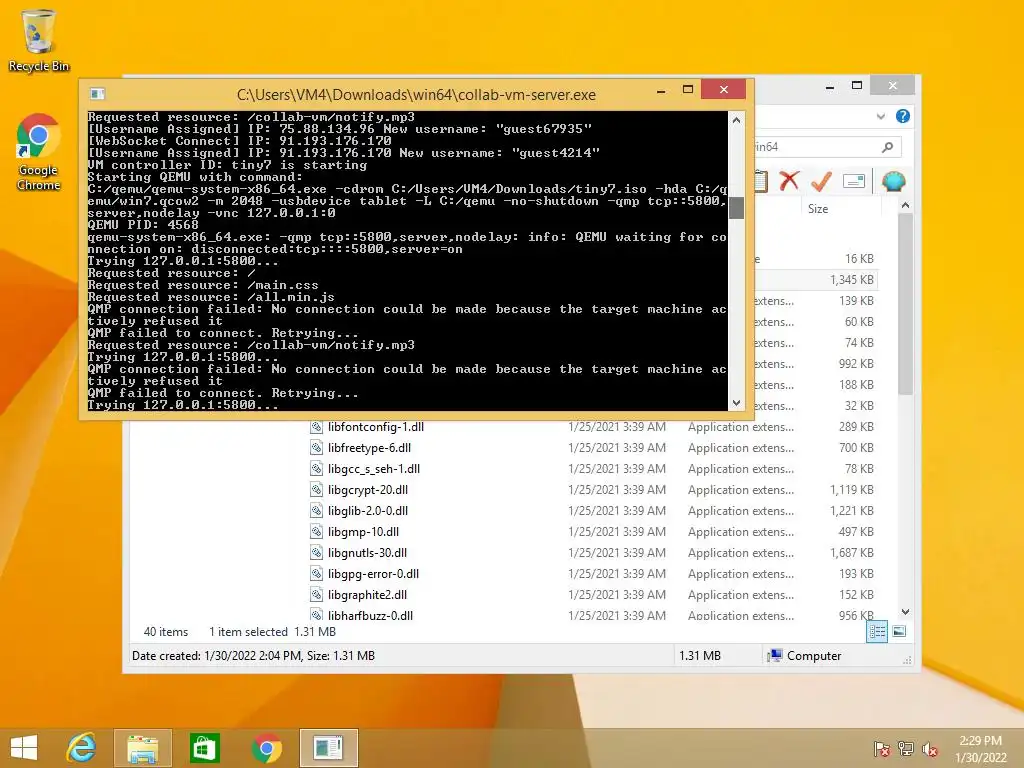This screenshot has width=1024, height=768.
Task: Click the 1,687 KB size value
Action: 852,552
